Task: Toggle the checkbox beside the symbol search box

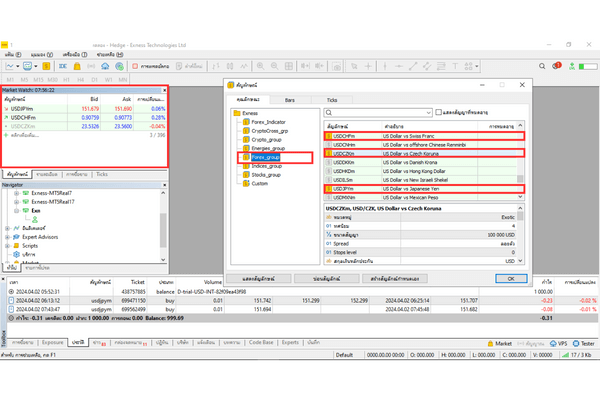Action: (438, 111)
